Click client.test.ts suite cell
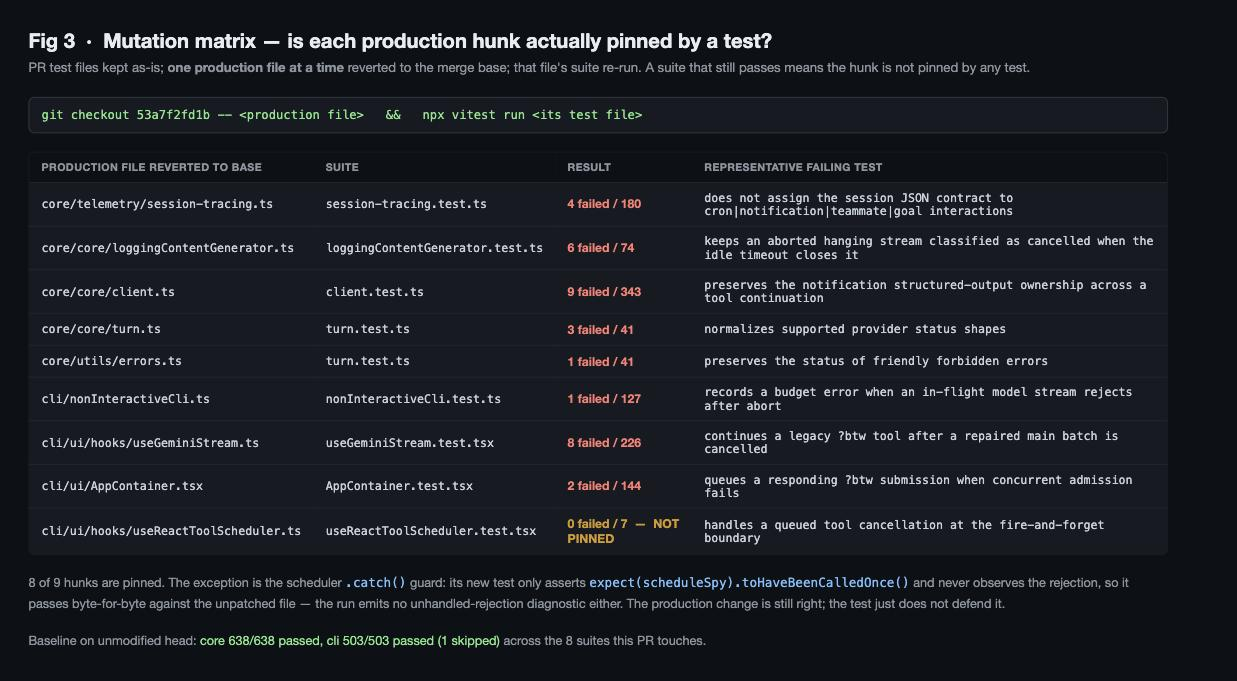 point(374,292)
